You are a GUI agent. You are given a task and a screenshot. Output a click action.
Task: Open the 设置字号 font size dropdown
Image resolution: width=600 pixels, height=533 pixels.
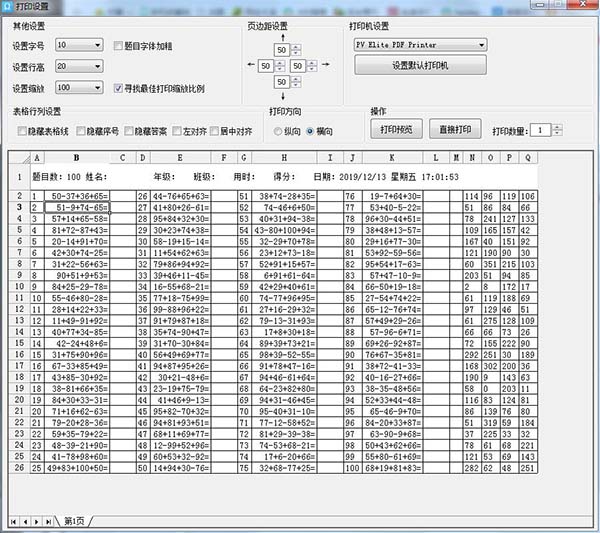79,45
